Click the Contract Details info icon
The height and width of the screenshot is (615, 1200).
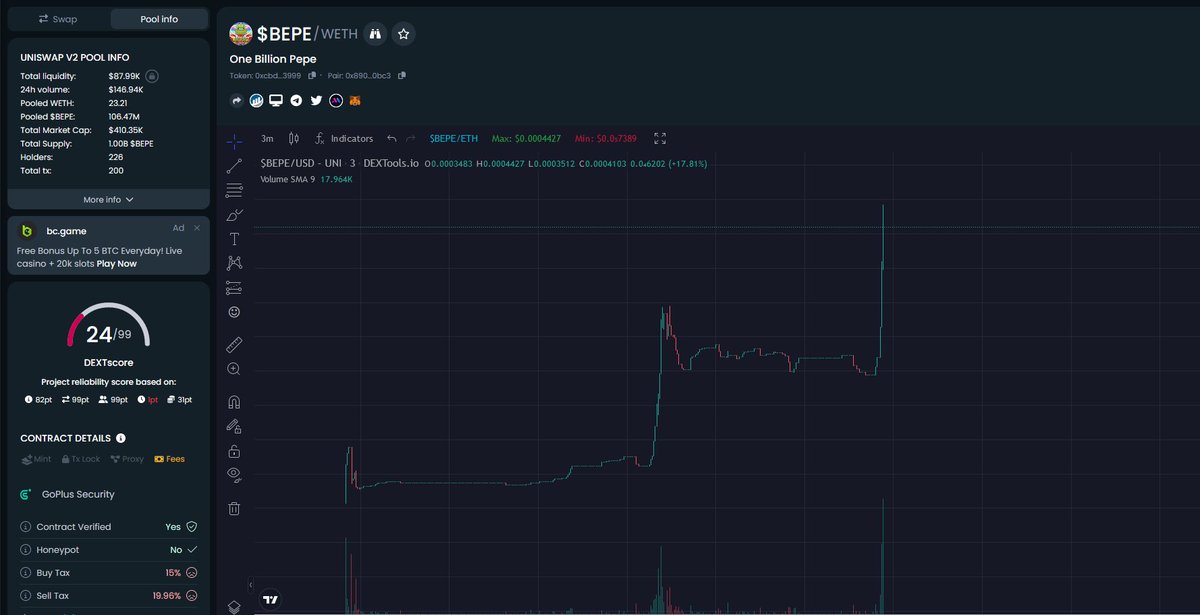[121, 438]
